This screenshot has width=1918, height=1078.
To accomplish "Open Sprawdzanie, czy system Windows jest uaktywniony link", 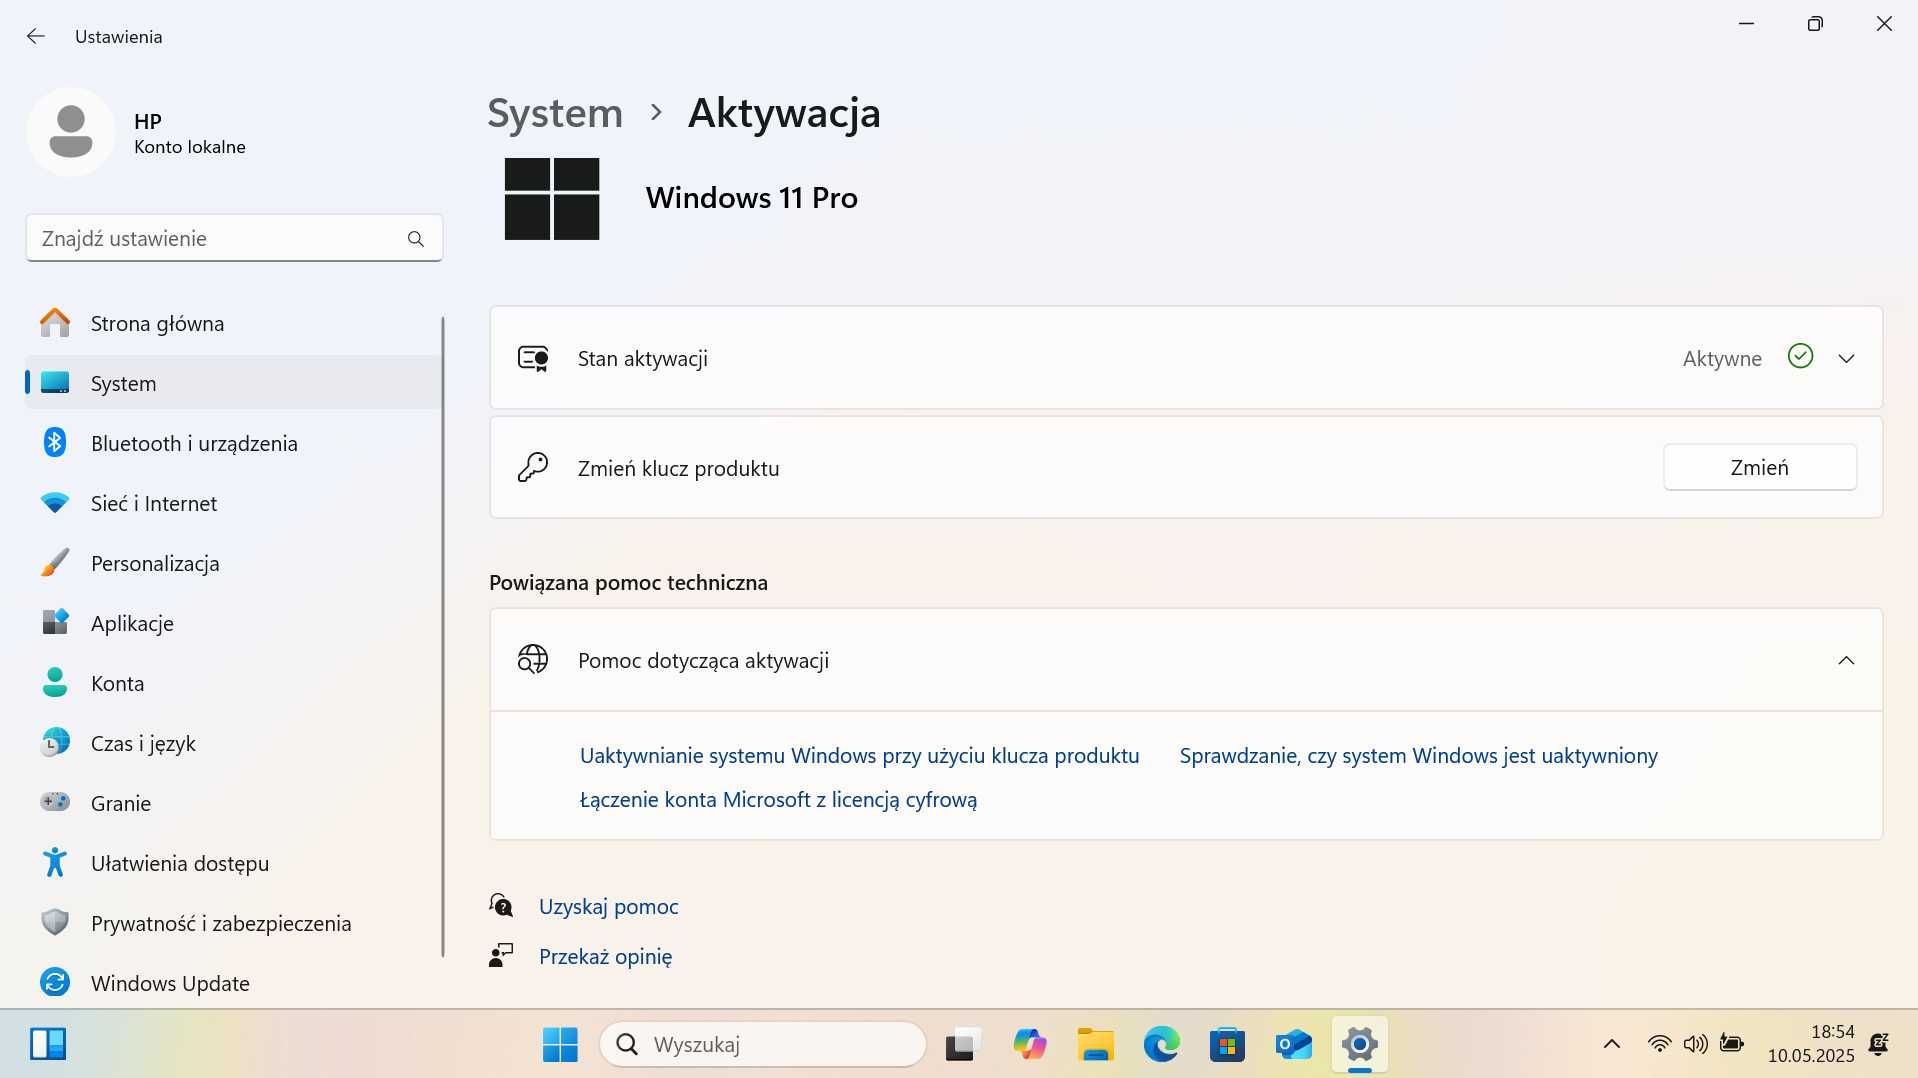I will pos(1418,756).
